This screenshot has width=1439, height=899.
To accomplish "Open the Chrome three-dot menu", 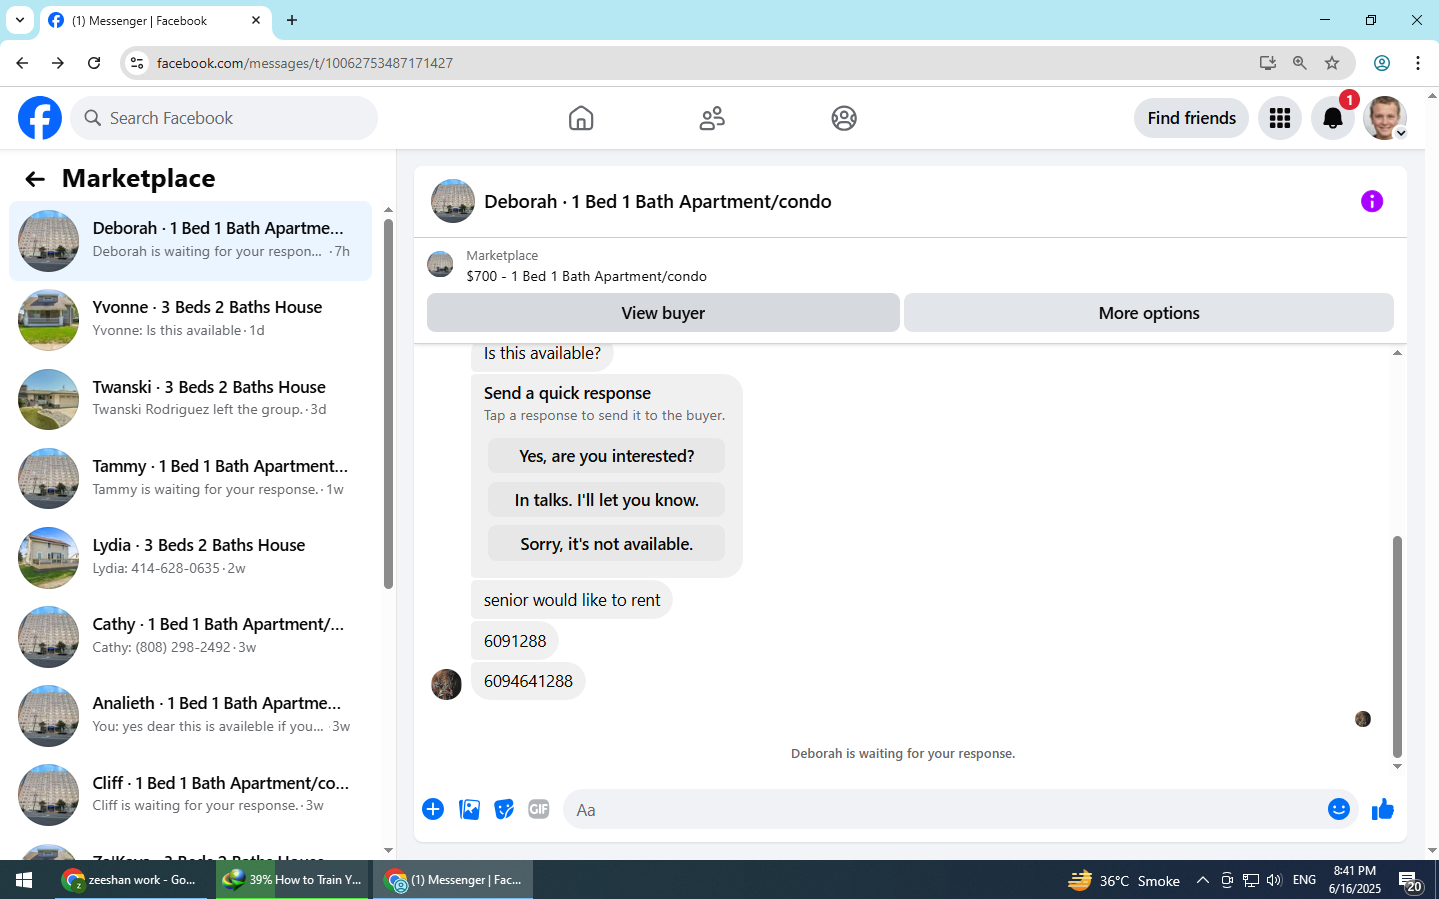I will 1418,63.
